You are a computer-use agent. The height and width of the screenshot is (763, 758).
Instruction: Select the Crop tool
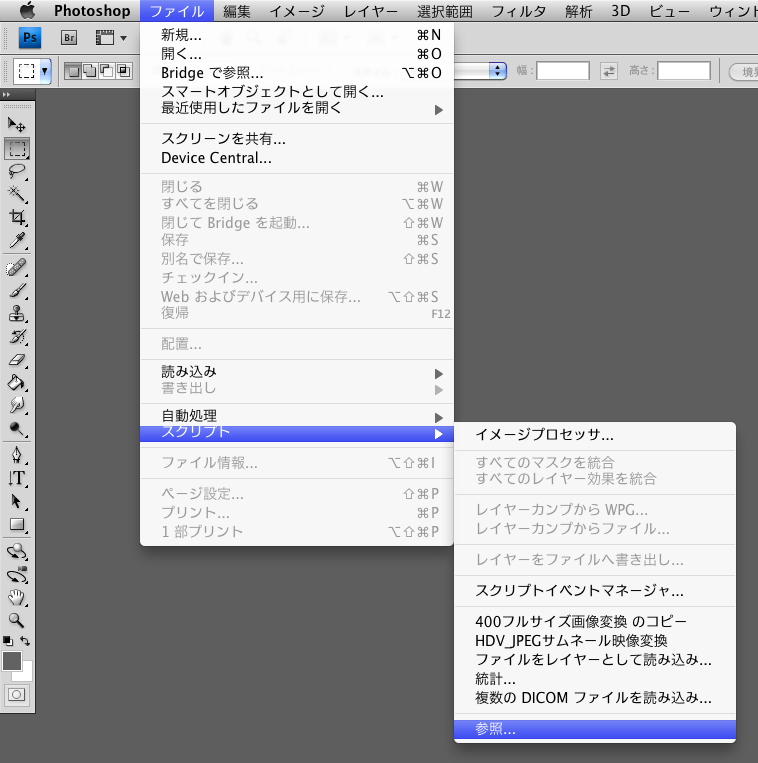(17, 217)
